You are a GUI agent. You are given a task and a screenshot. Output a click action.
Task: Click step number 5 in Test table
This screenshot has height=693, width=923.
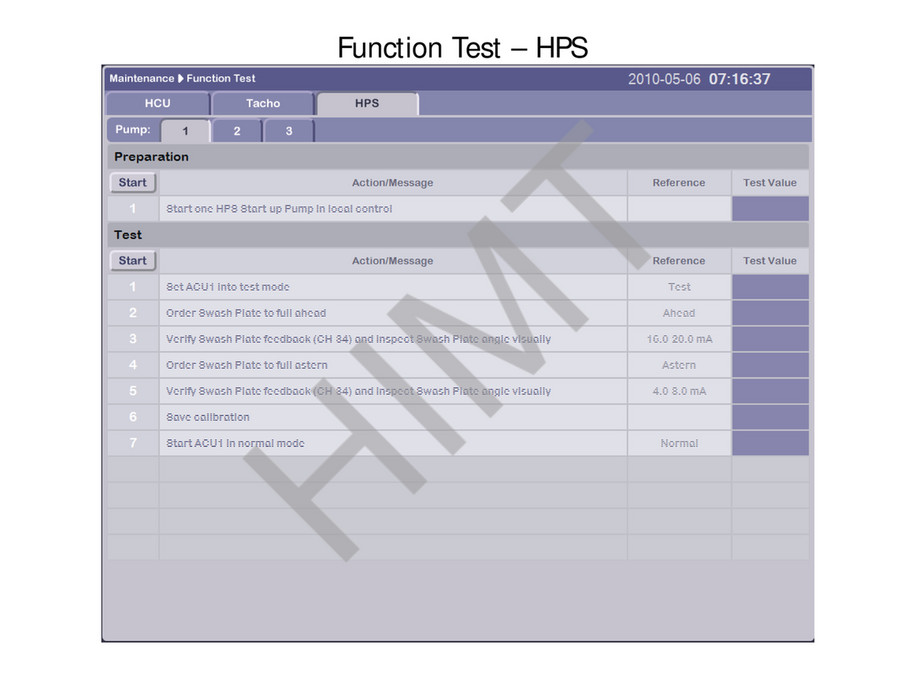133,391
